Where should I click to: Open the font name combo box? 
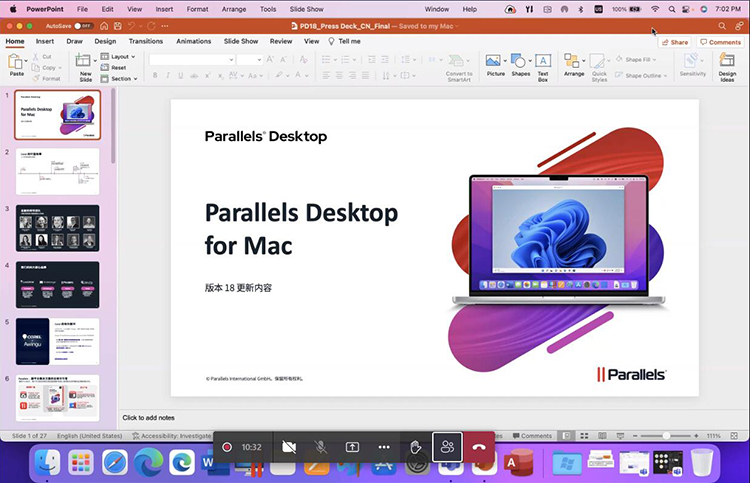192,60
